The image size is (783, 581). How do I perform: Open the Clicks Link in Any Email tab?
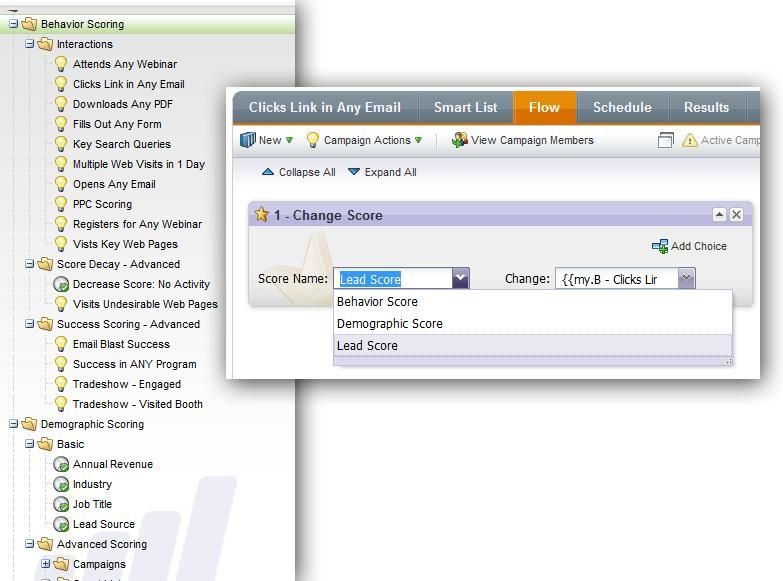[325, 107]
